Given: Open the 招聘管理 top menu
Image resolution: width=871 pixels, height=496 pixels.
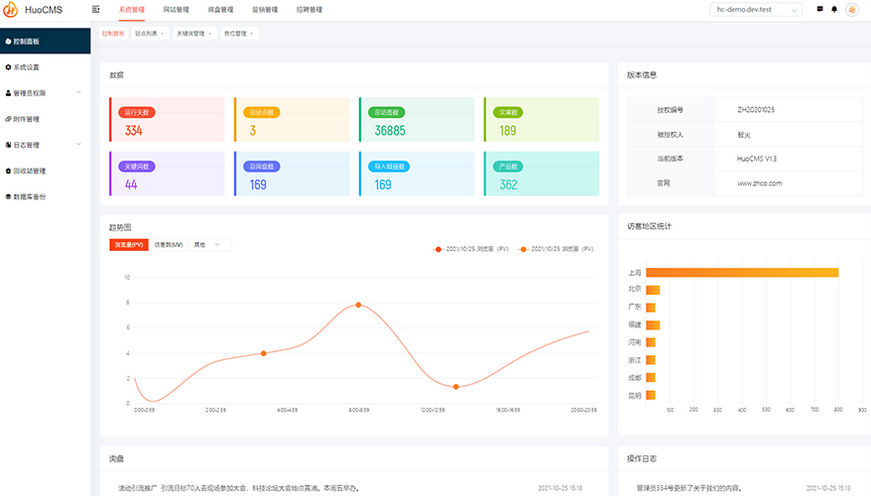Looking at the screenshot, I should click(309, 9).
